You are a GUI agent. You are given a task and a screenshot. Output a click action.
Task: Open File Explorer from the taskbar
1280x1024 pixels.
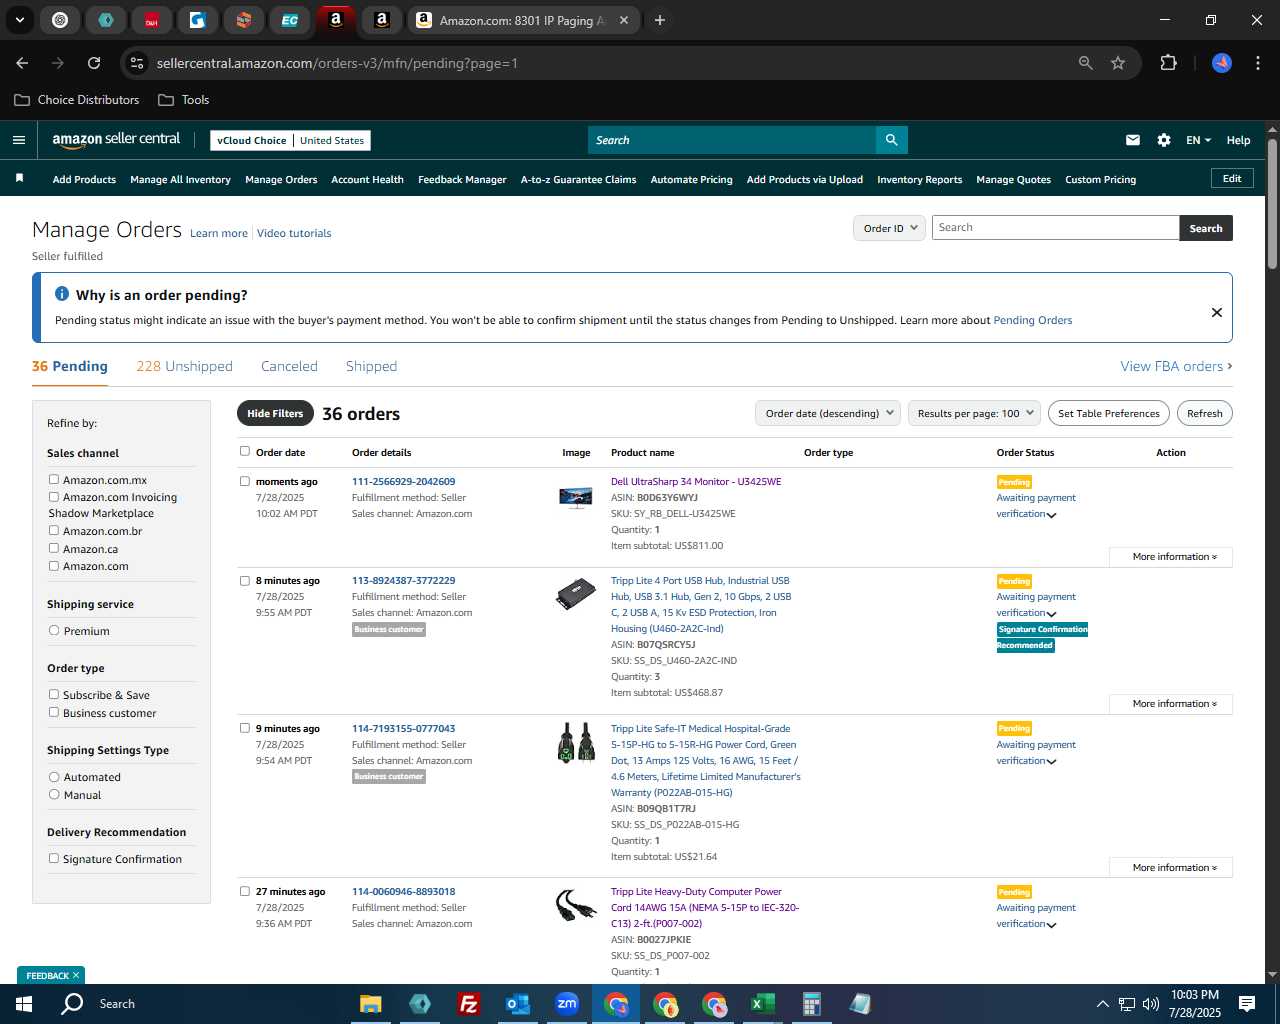[371, 1004]
